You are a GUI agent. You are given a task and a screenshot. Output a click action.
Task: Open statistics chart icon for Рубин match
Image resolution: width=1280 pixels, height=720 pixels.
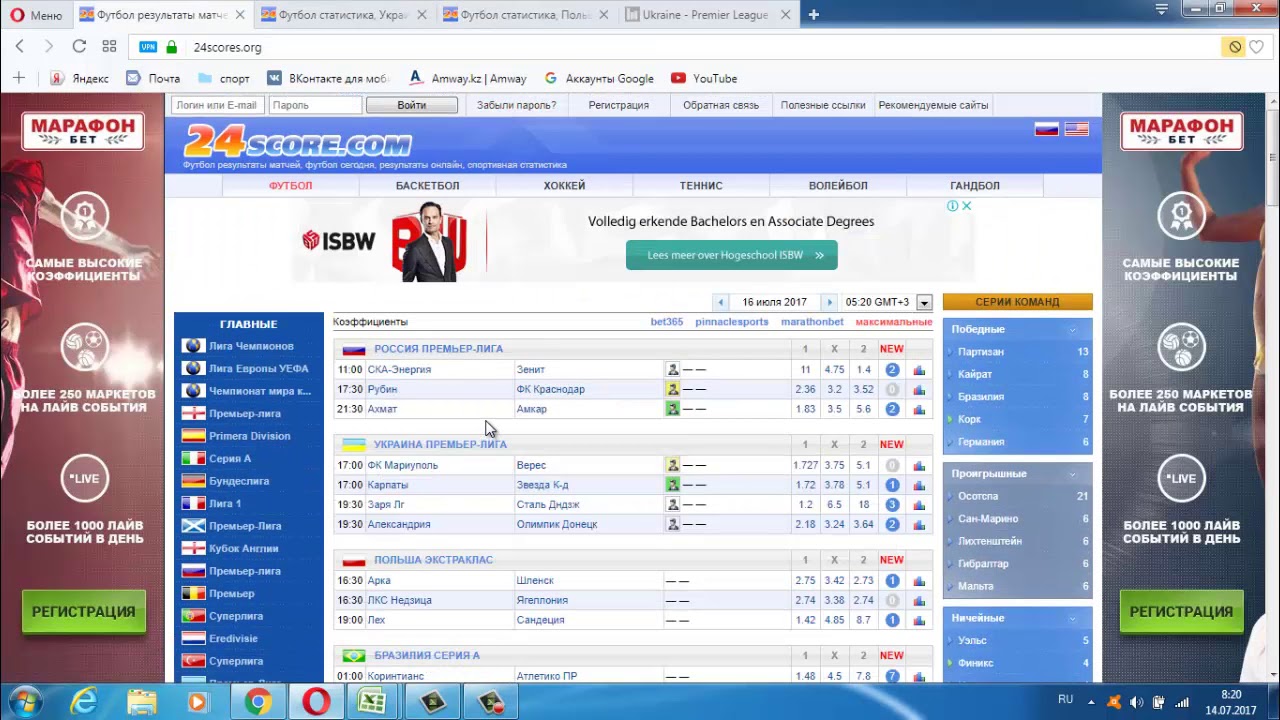click(x=919, y=390)
